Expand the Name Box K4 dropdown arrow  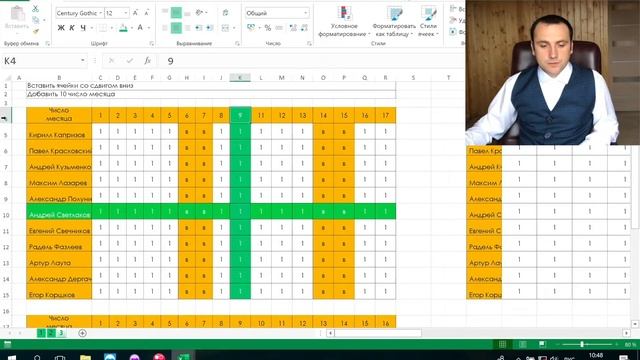pos(82,60)
